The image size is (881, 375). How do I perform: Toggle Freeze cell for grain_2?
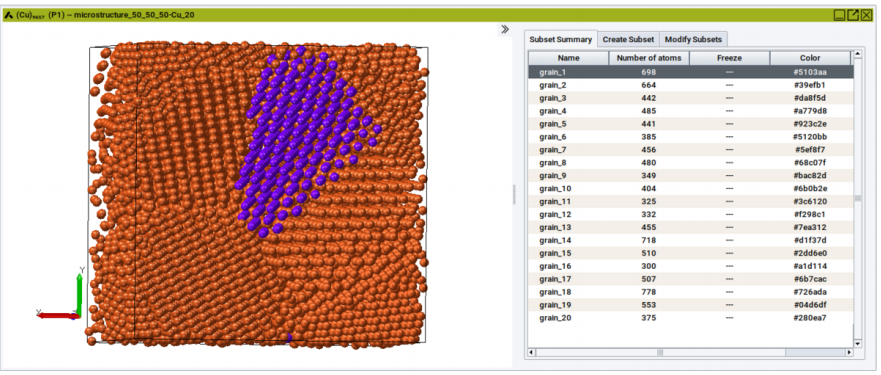pyautogui.click(x=729, y=85)
